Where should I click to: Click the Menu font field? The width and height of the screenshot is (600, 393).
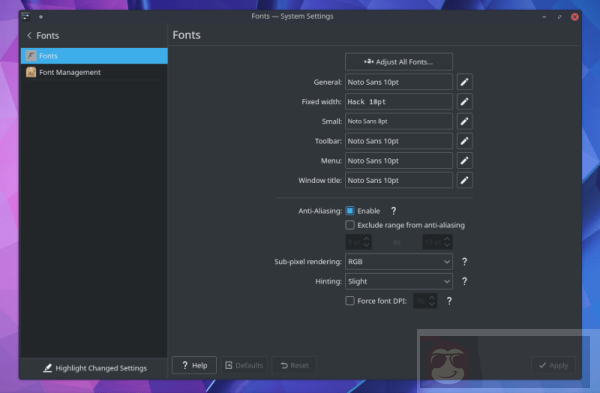(x=399, y=161)
